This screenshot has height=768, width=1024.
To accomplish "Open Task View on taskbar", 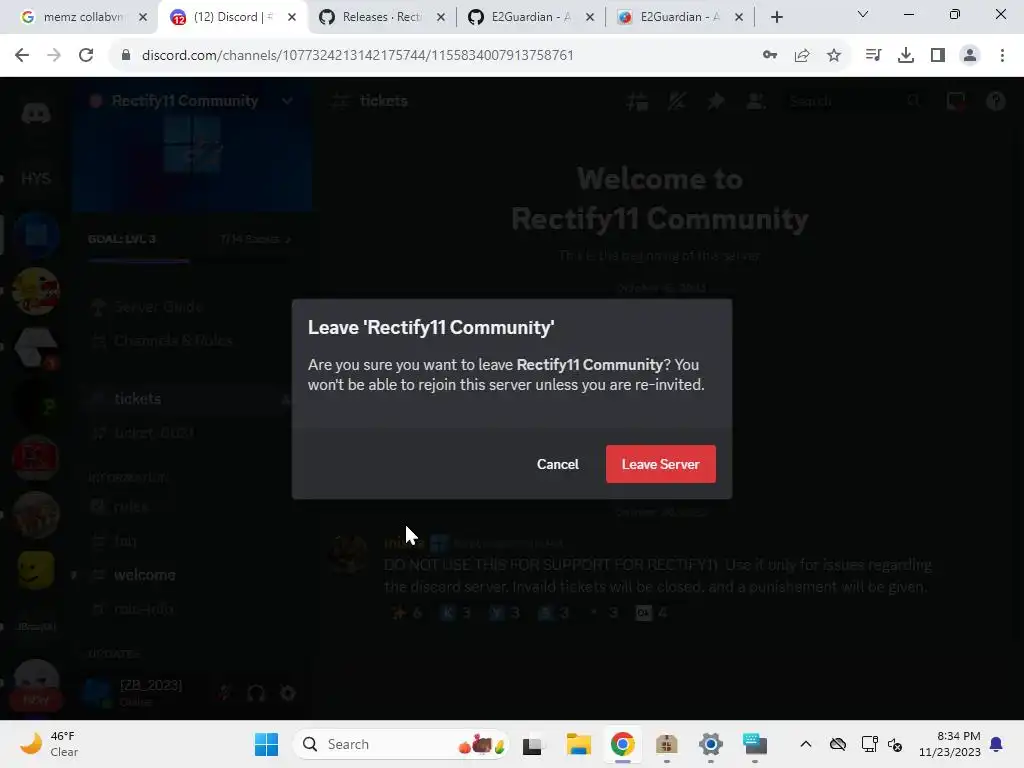I will (532, 744).
